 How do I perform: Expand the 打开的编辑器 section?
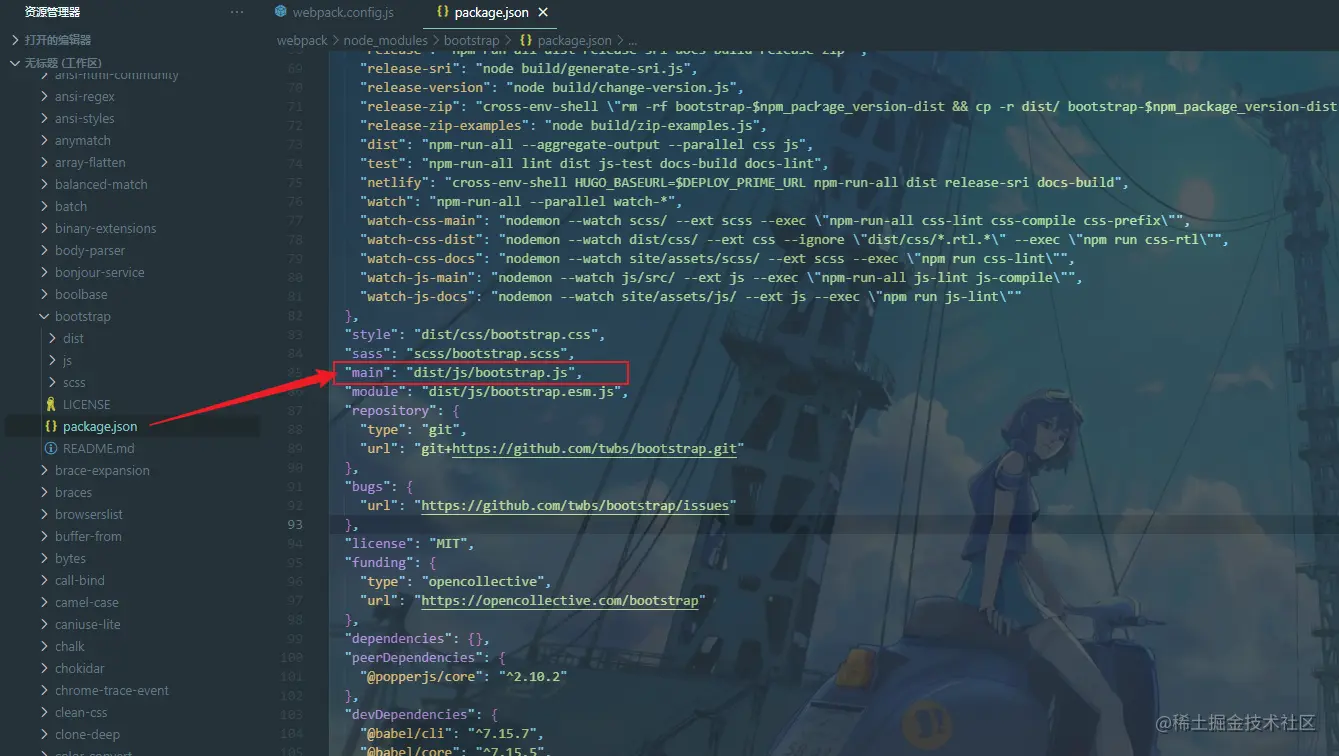click(x=58, y=40)
